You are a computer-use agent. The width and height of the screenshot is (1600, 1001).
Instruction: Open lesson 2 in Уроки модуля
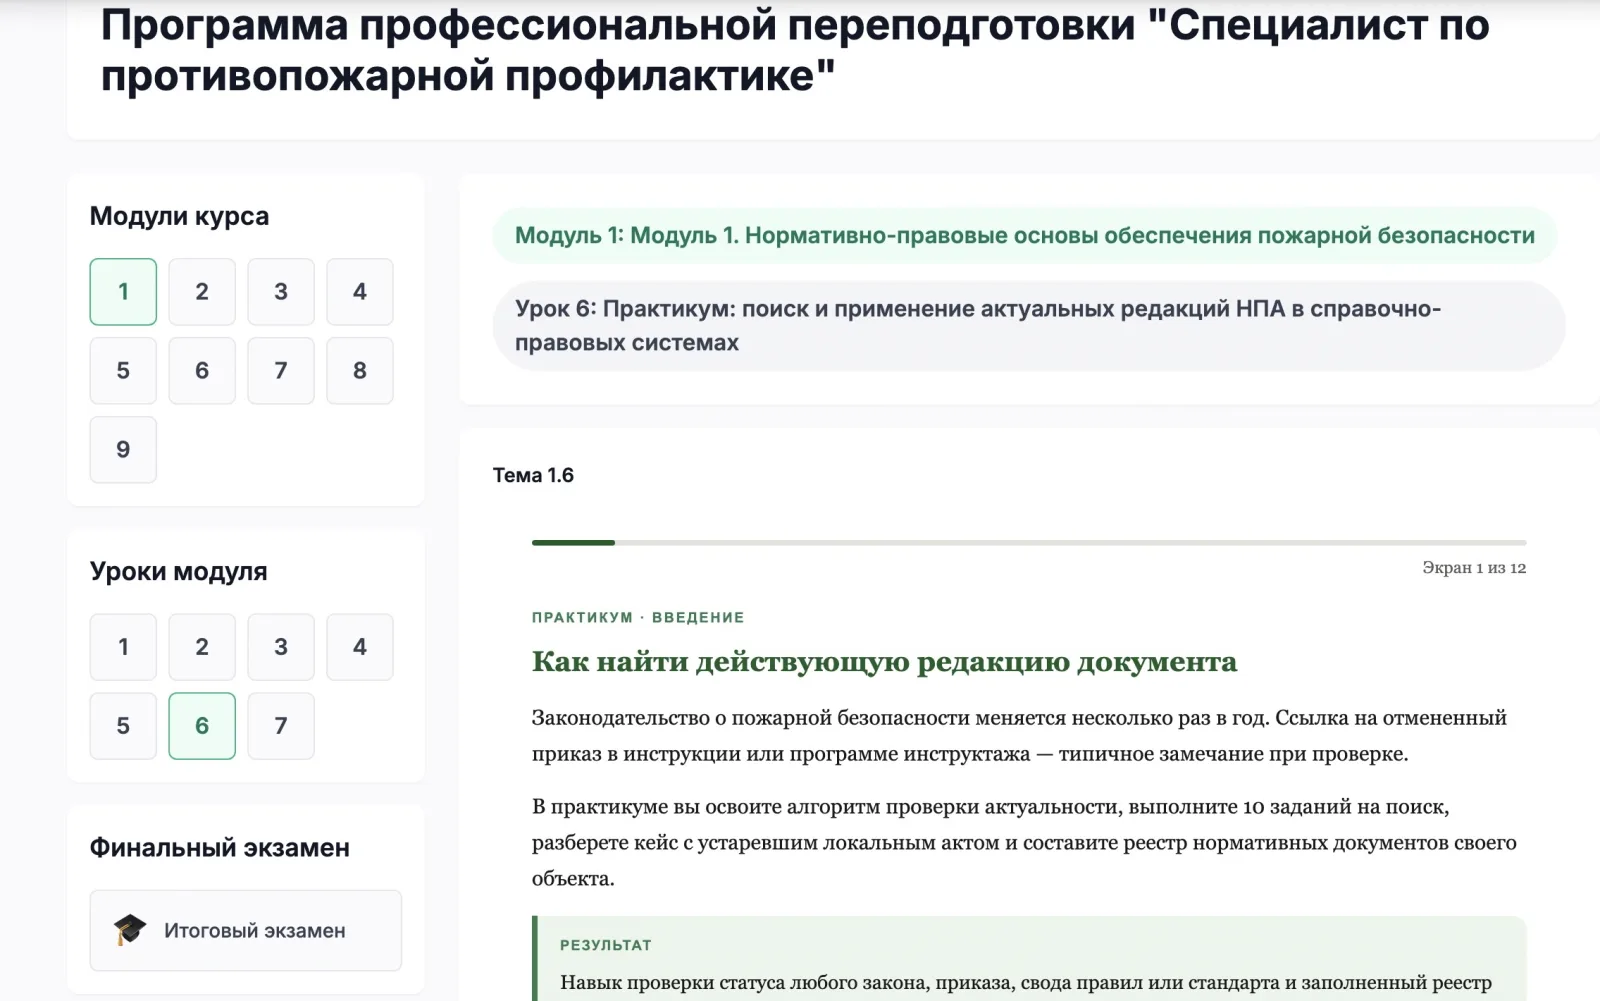coord(202,647)
